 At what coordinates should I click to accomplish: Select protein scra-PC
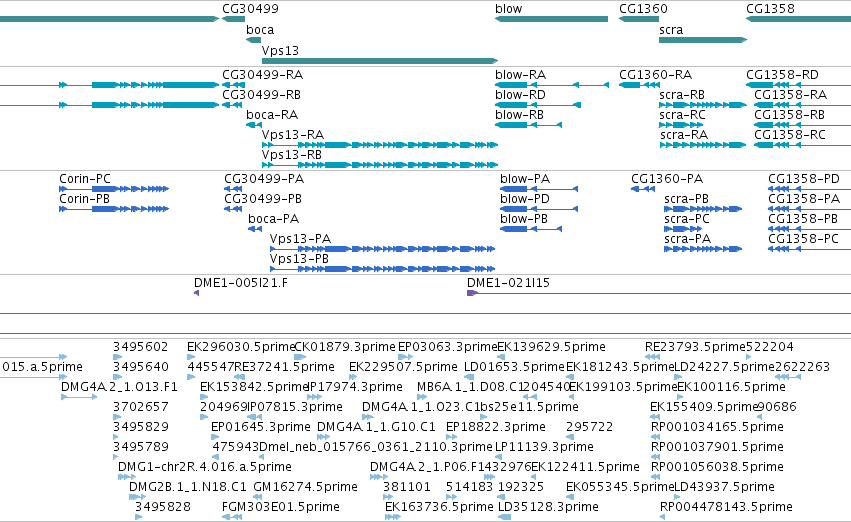683,229
